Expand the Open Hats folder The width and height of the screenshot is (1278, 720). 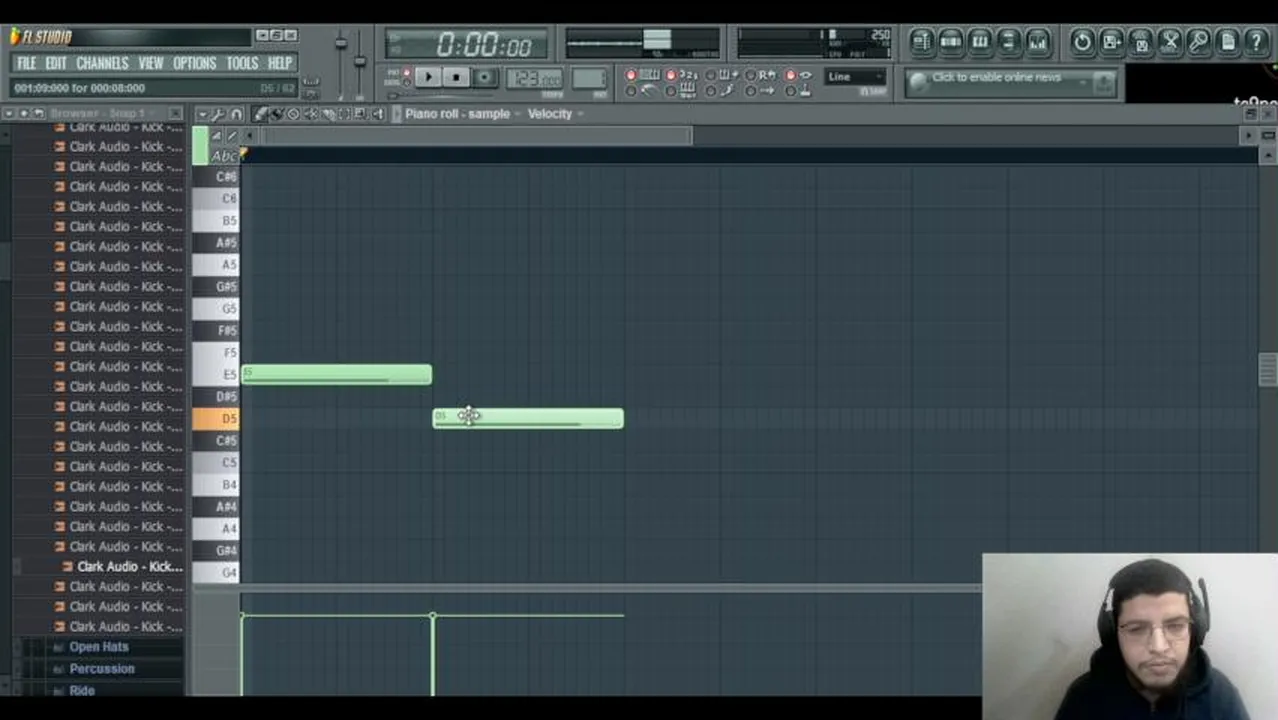tap(99, 647)
